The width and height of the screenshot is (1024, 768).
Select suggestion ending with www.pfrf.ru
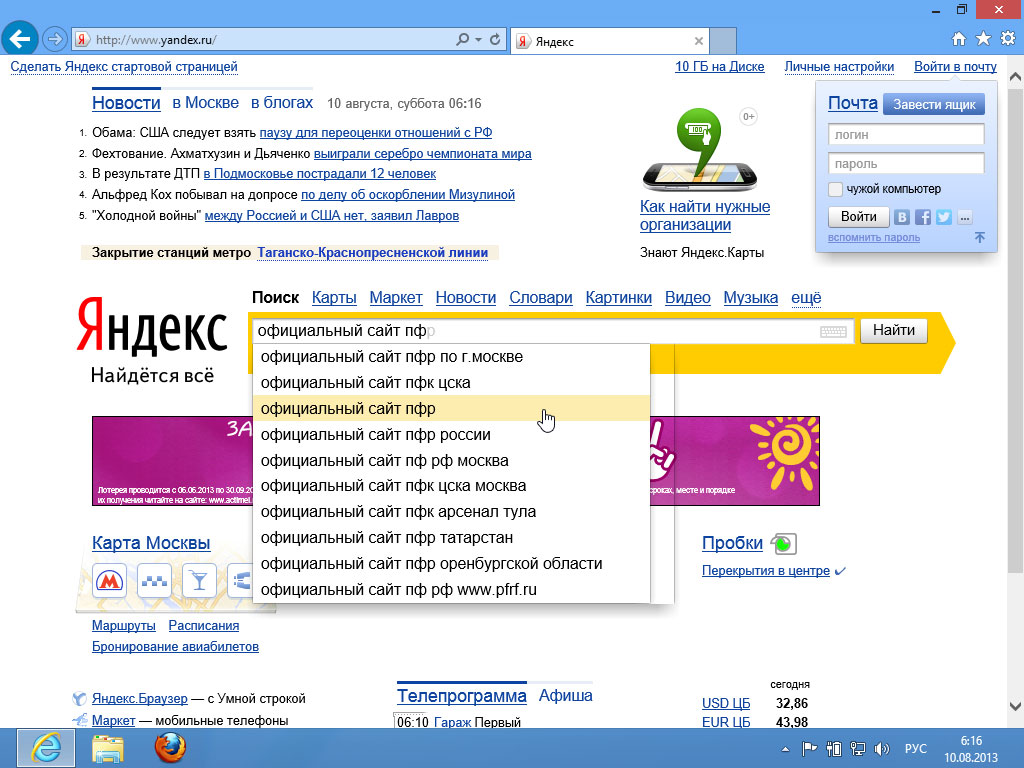point(451,590)
